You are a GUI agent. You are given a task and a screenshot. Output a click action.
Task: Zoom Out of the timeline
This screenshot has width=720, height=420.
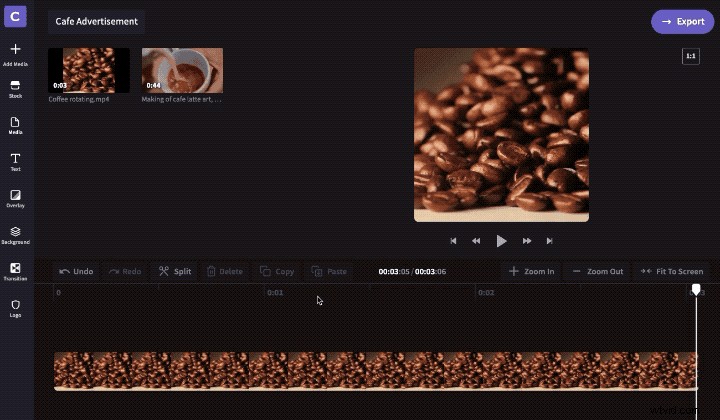598,271
